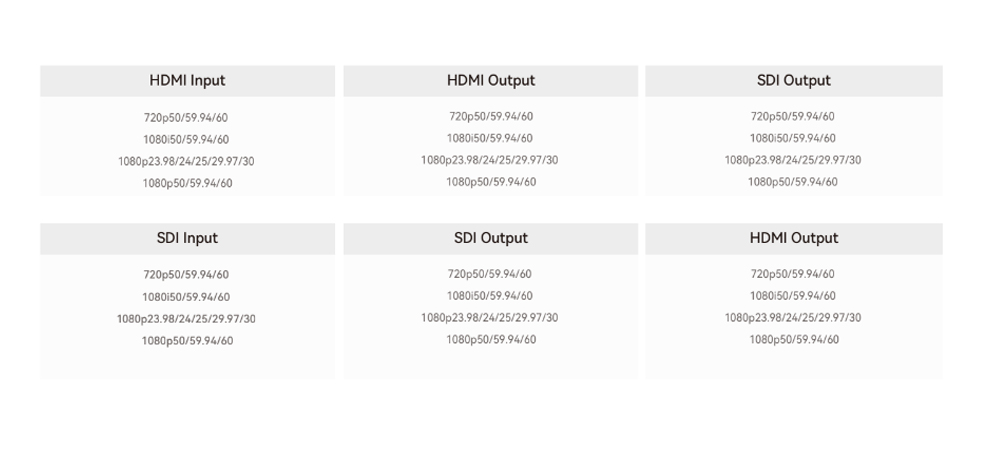The width and height of the screenshot is (1000, 450).
Task: Select 1080i50/59.94/60 under HDMI Input
Action: point(186,140)
